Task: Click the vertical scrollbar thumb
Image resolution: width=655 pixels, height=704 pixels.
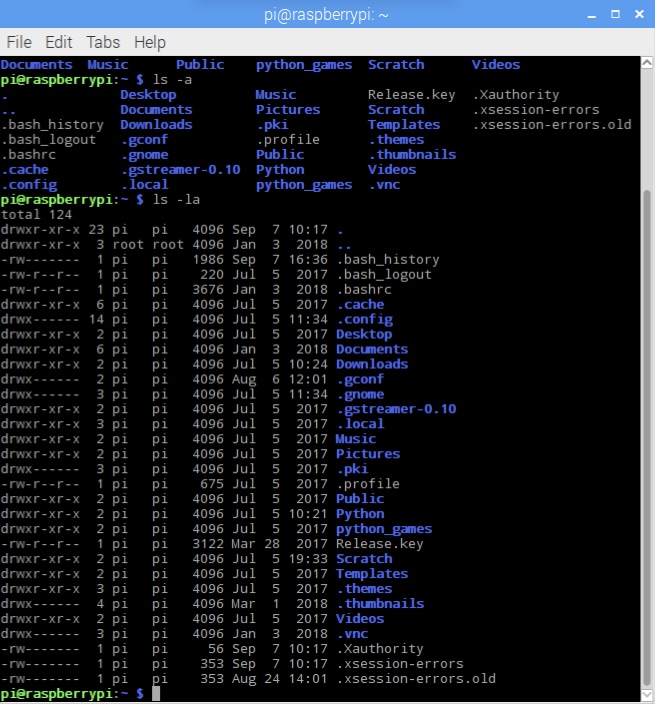Action: point(646,430)
